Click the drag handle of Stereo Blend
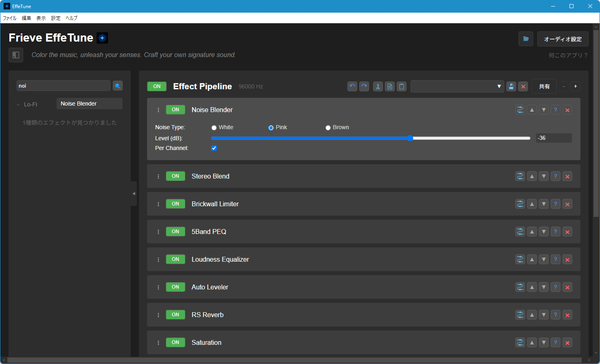This screenshot has width=600, height=364. tap(158, 176)
